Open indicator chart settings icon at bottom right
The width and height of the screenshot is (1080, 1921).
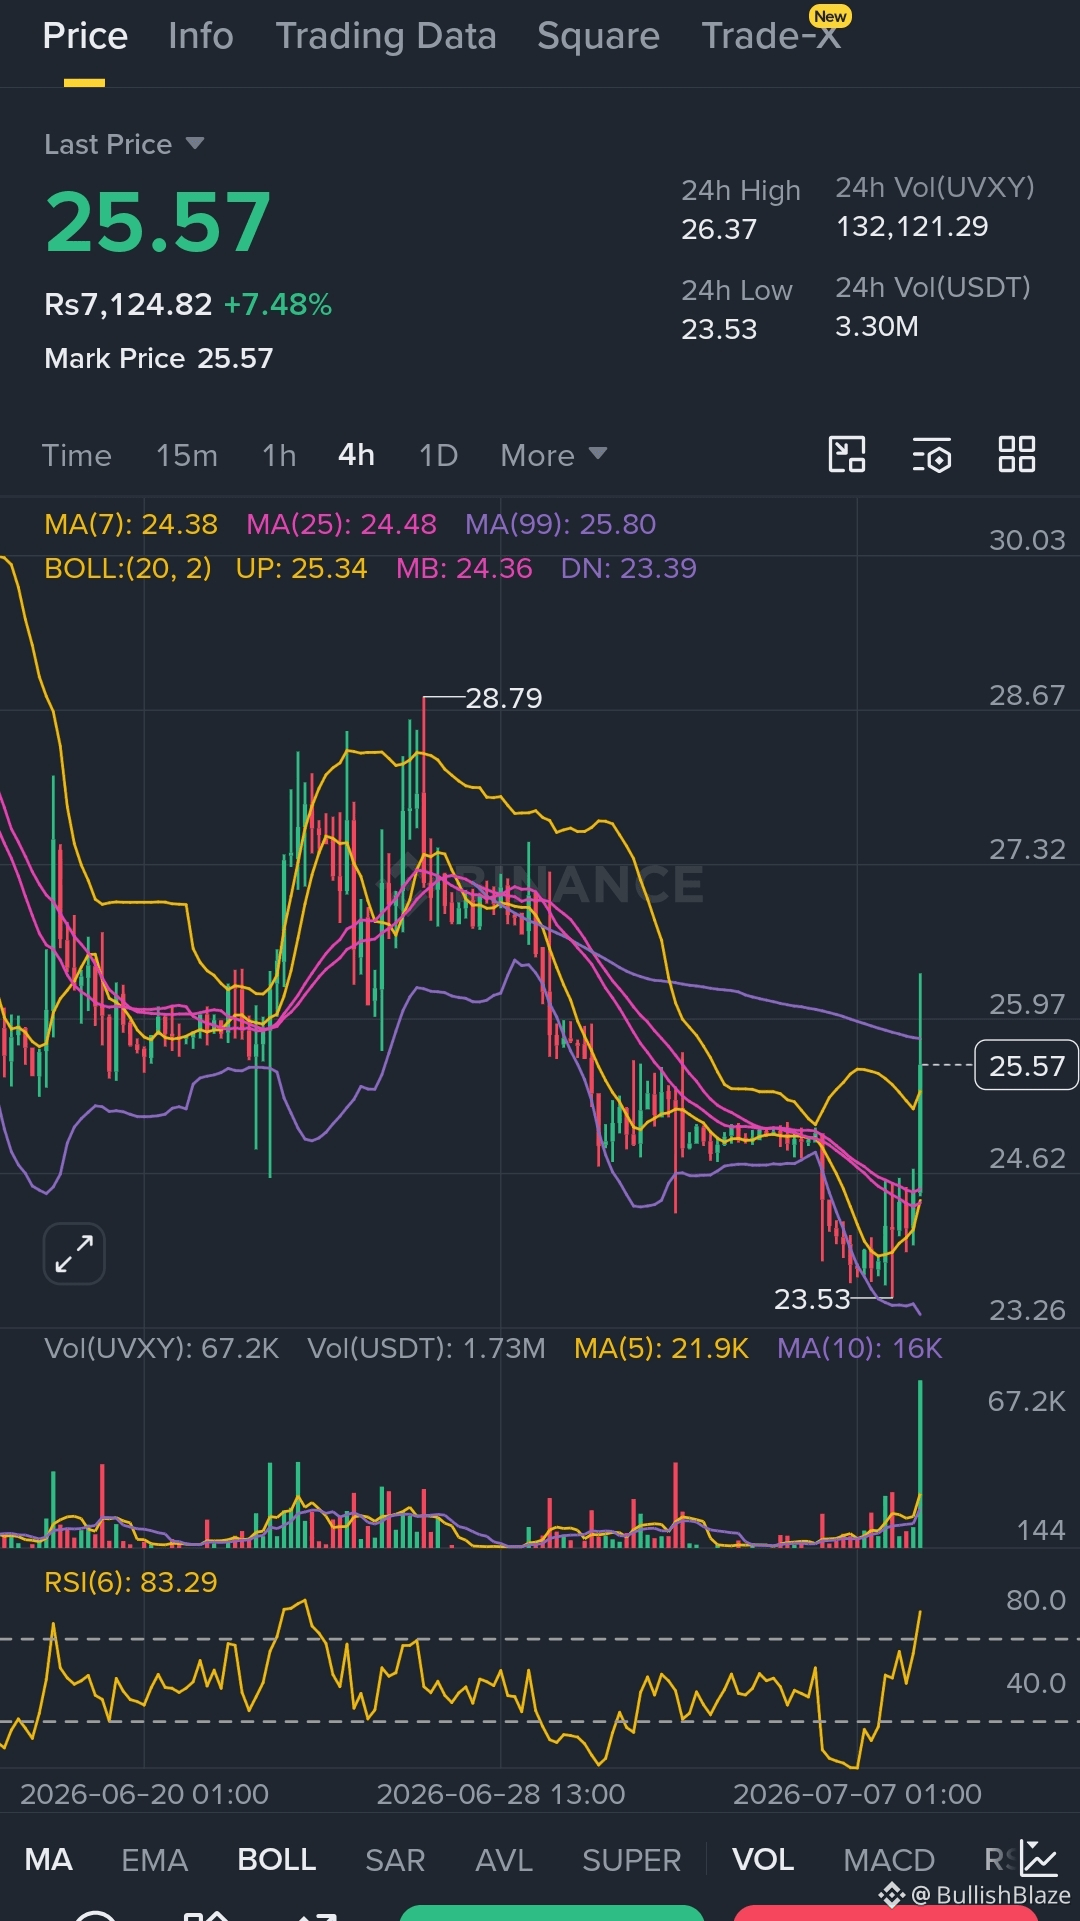tap(1038, 1859)
